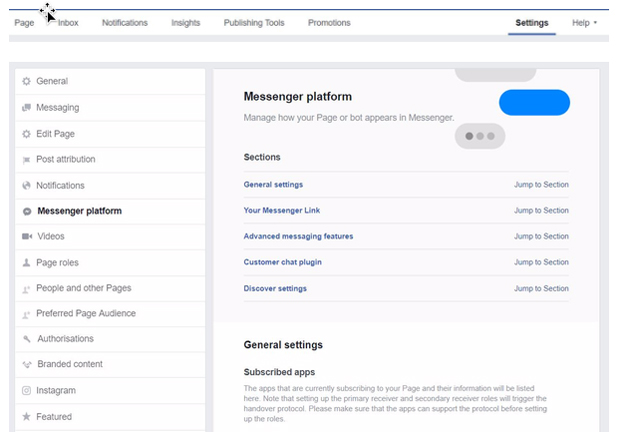Viewport: 630px width, 442px height.
Task: Click the Messaging chat bubbles icon
Action: (27, 108)
